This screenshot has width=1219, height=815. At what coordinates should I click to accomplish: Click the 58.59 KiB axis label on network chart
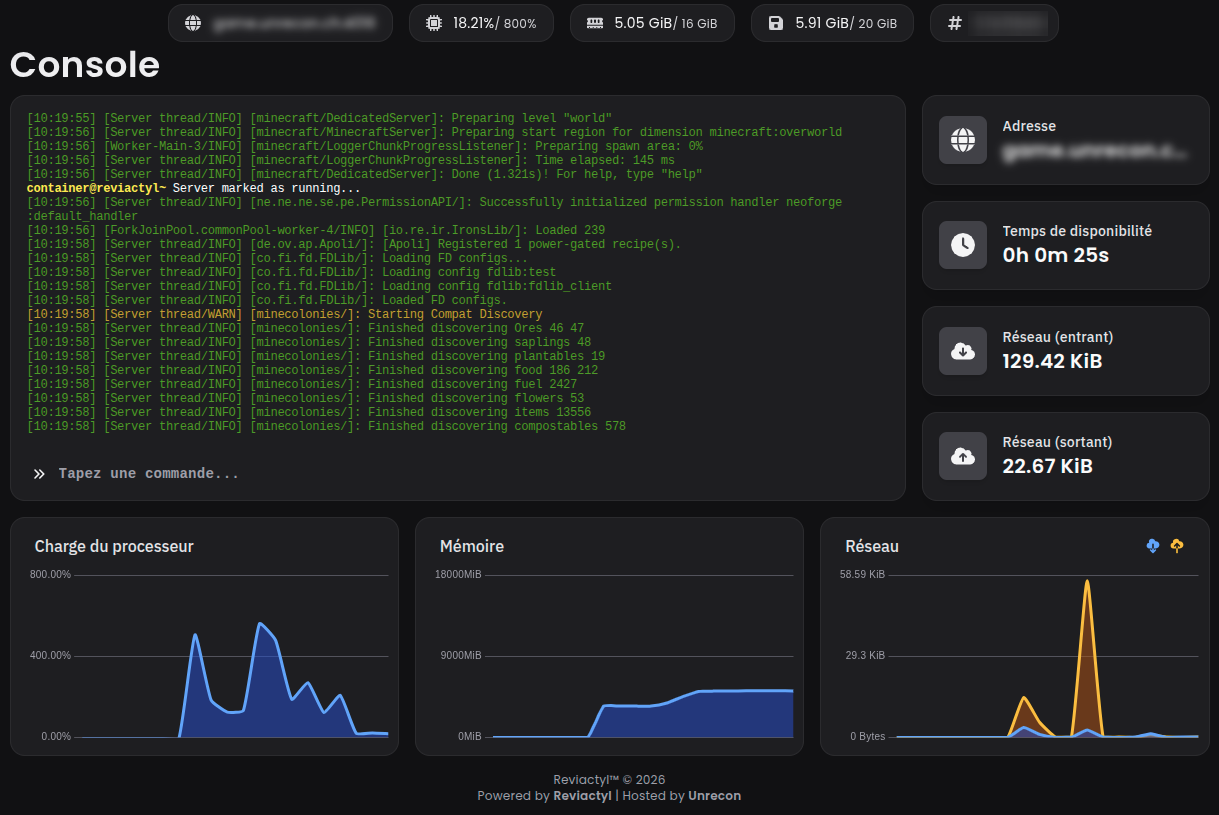863,574
